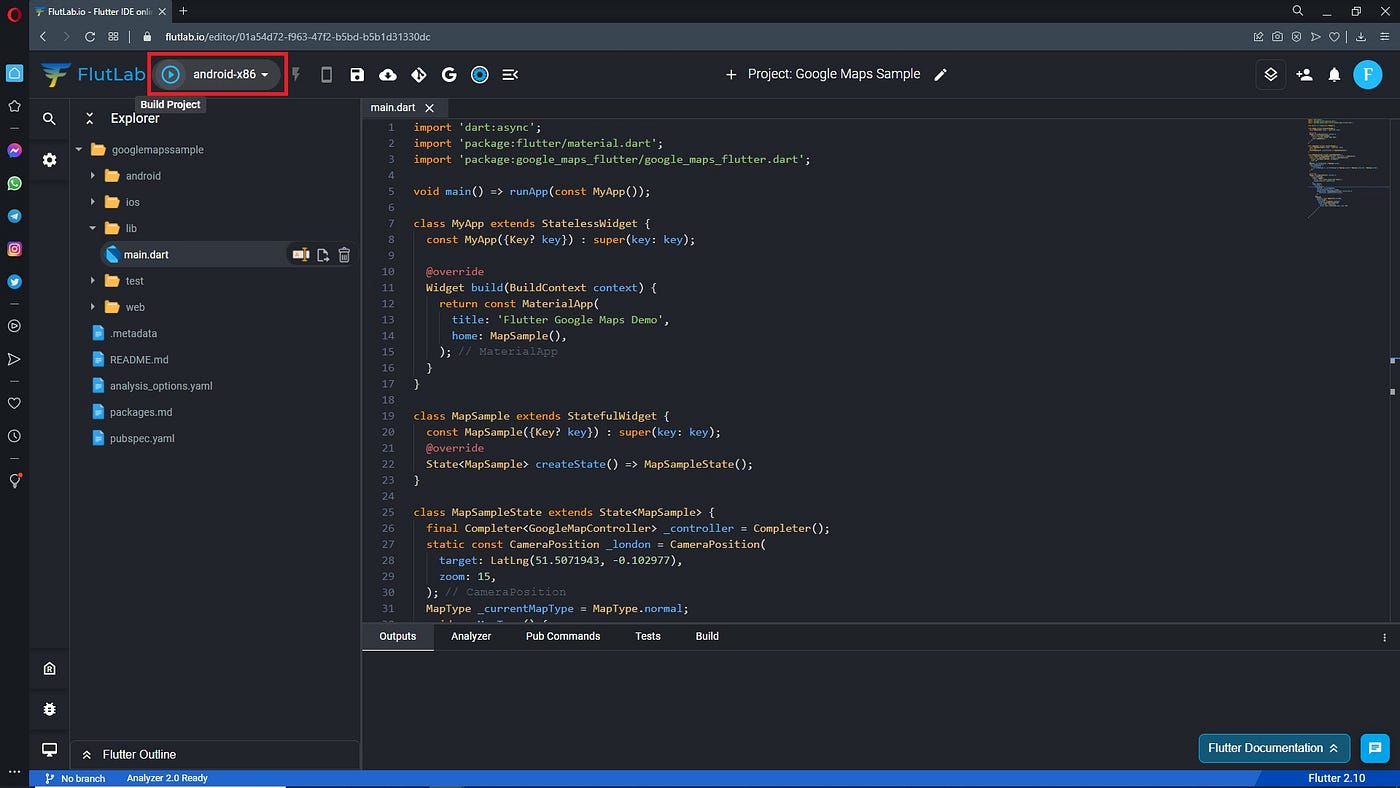Expand the android folder

93,175
